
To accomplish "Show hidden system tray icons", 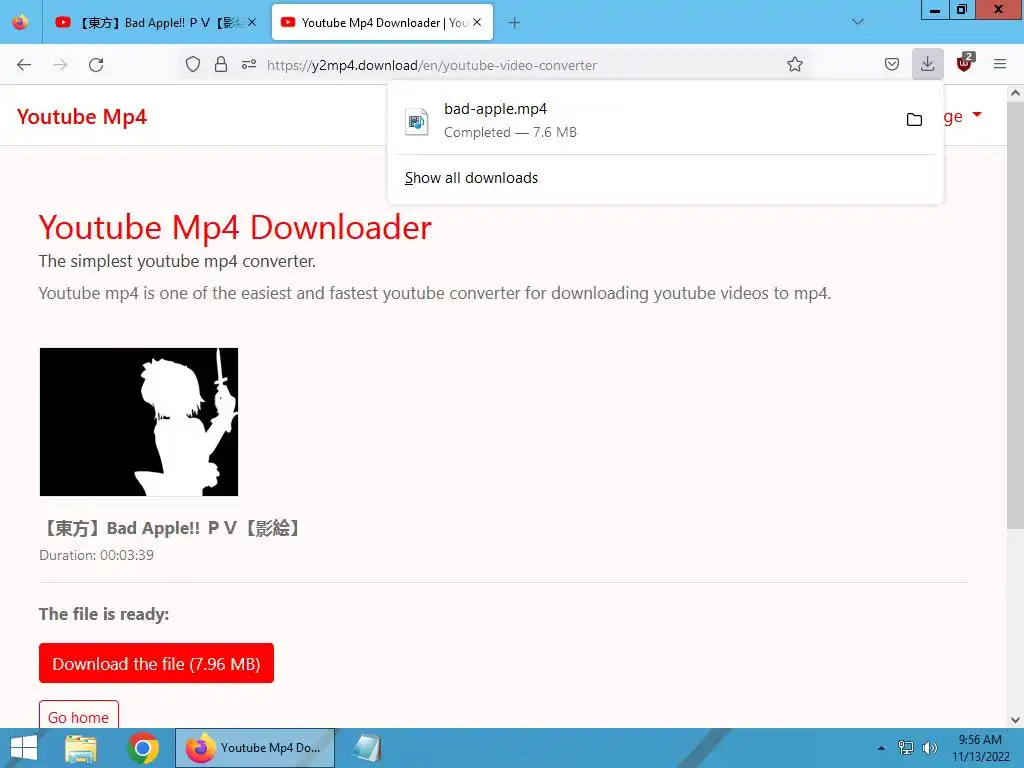I will click(881, 748).
